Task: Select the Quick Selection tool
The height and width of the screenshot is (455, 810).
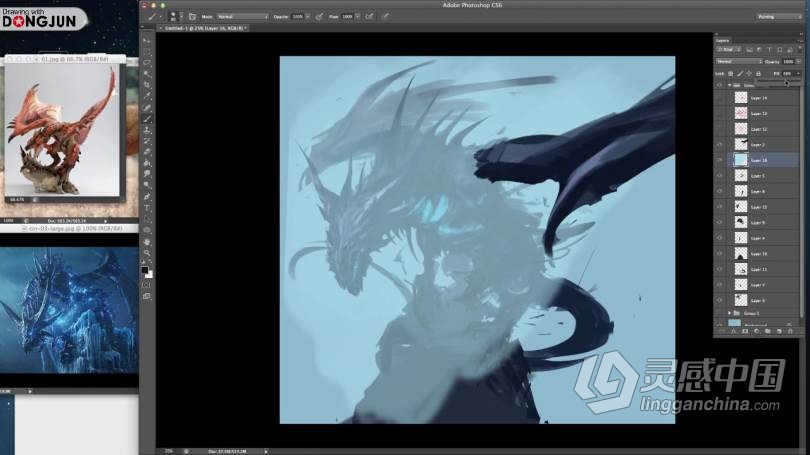Action: (147, 74)
